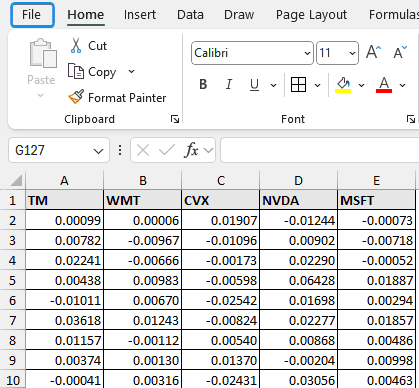Open the Data ribbon tab

(x=190, y=15)
